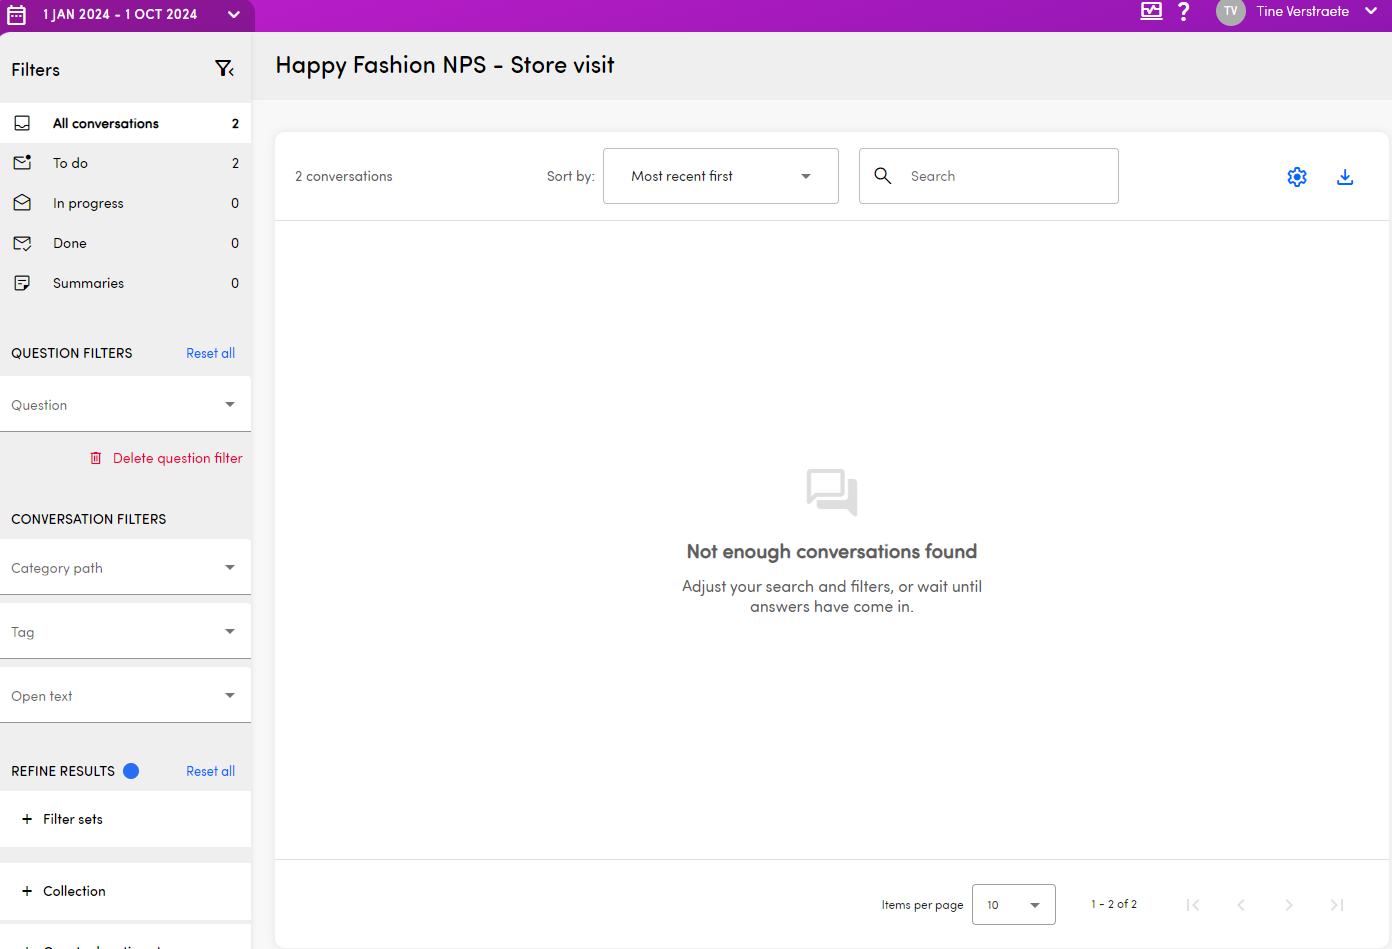Open the help question mark icon

pyautogui.click(x=1184, y=11)
